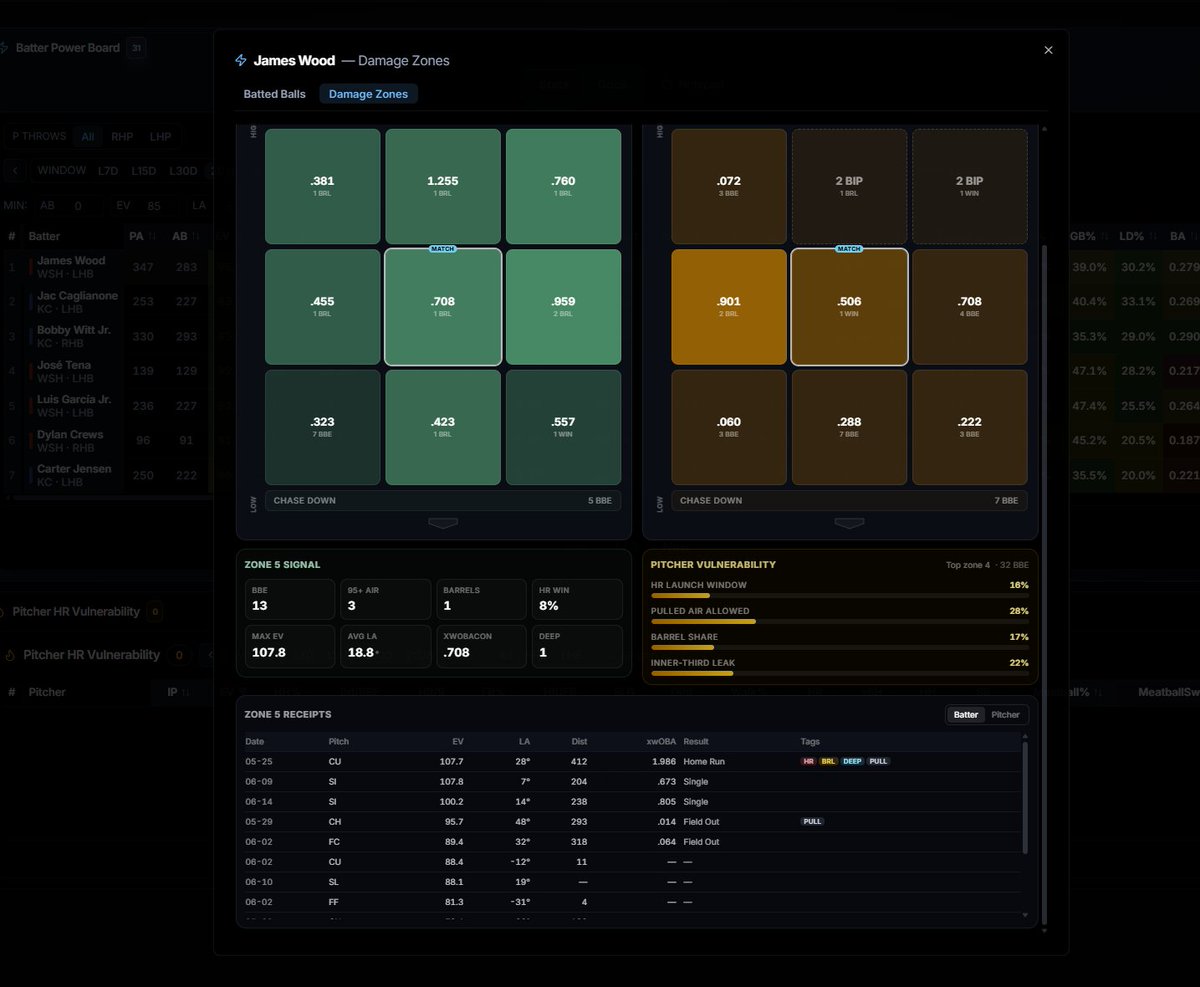This screenshot has height=987, width=1200.
Task: Click the INNER-THIRD LEAK progress bar
Action: point(840,673)
